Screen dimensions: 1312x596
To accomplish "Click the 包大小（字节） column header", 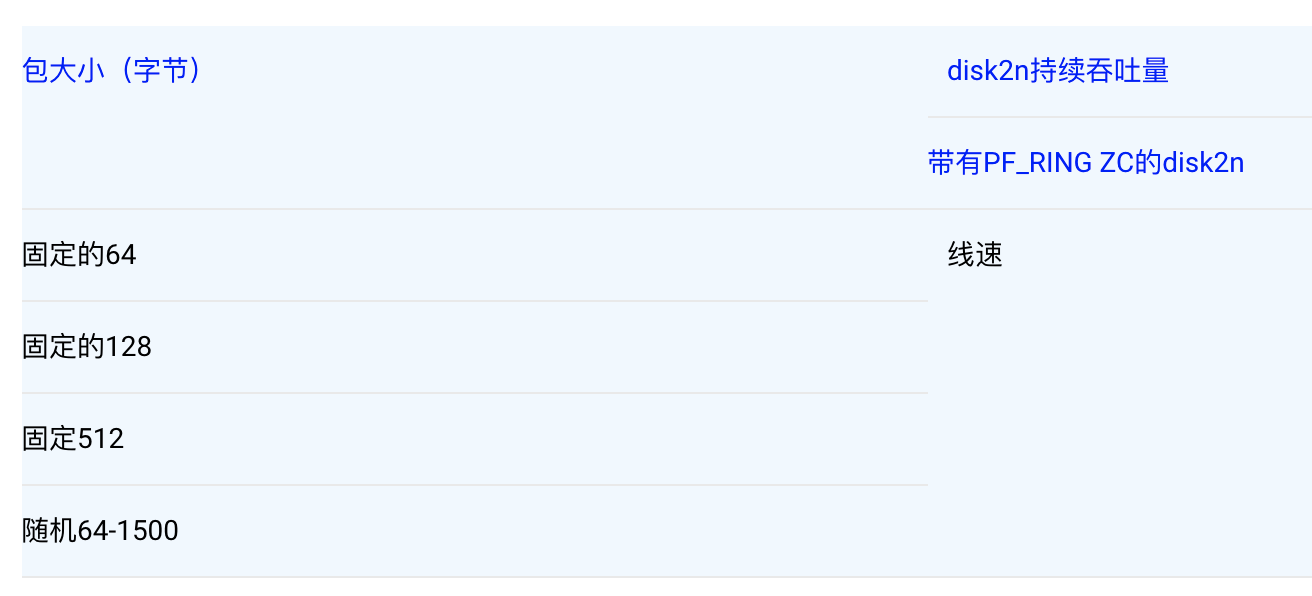I will pos(111,71).
